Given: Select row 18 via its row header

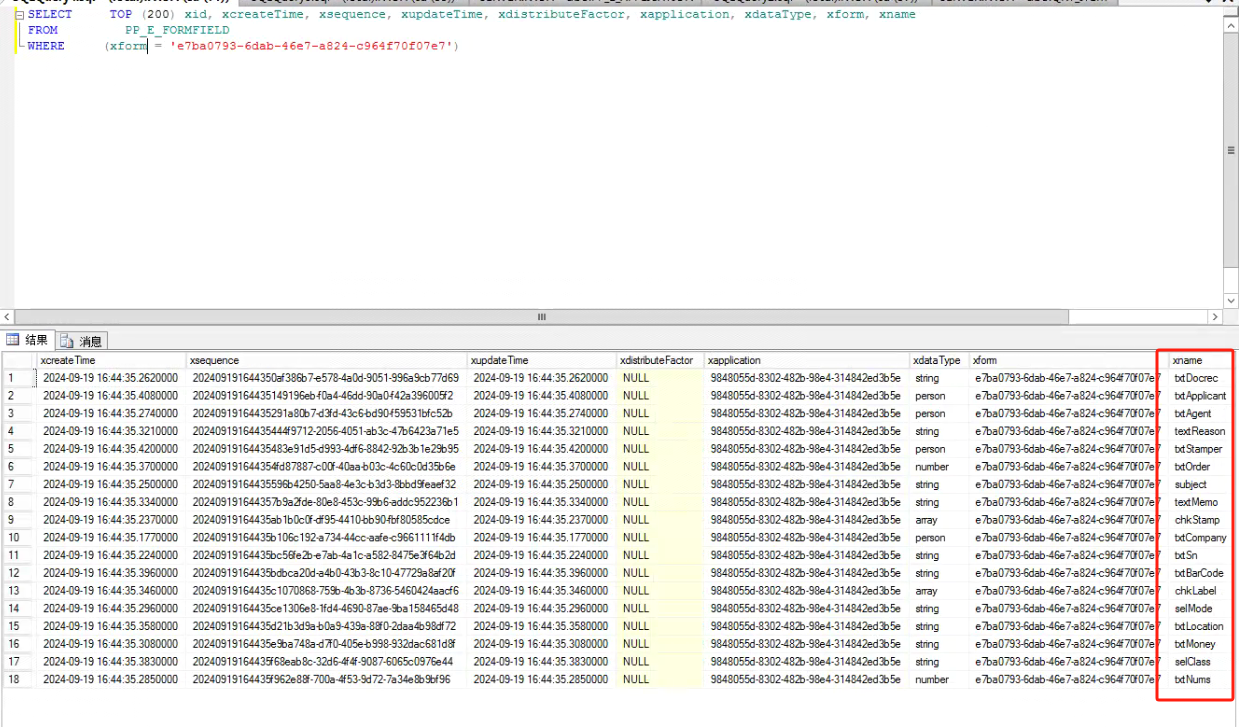Looking at the screenshot, I should point(14,680).
